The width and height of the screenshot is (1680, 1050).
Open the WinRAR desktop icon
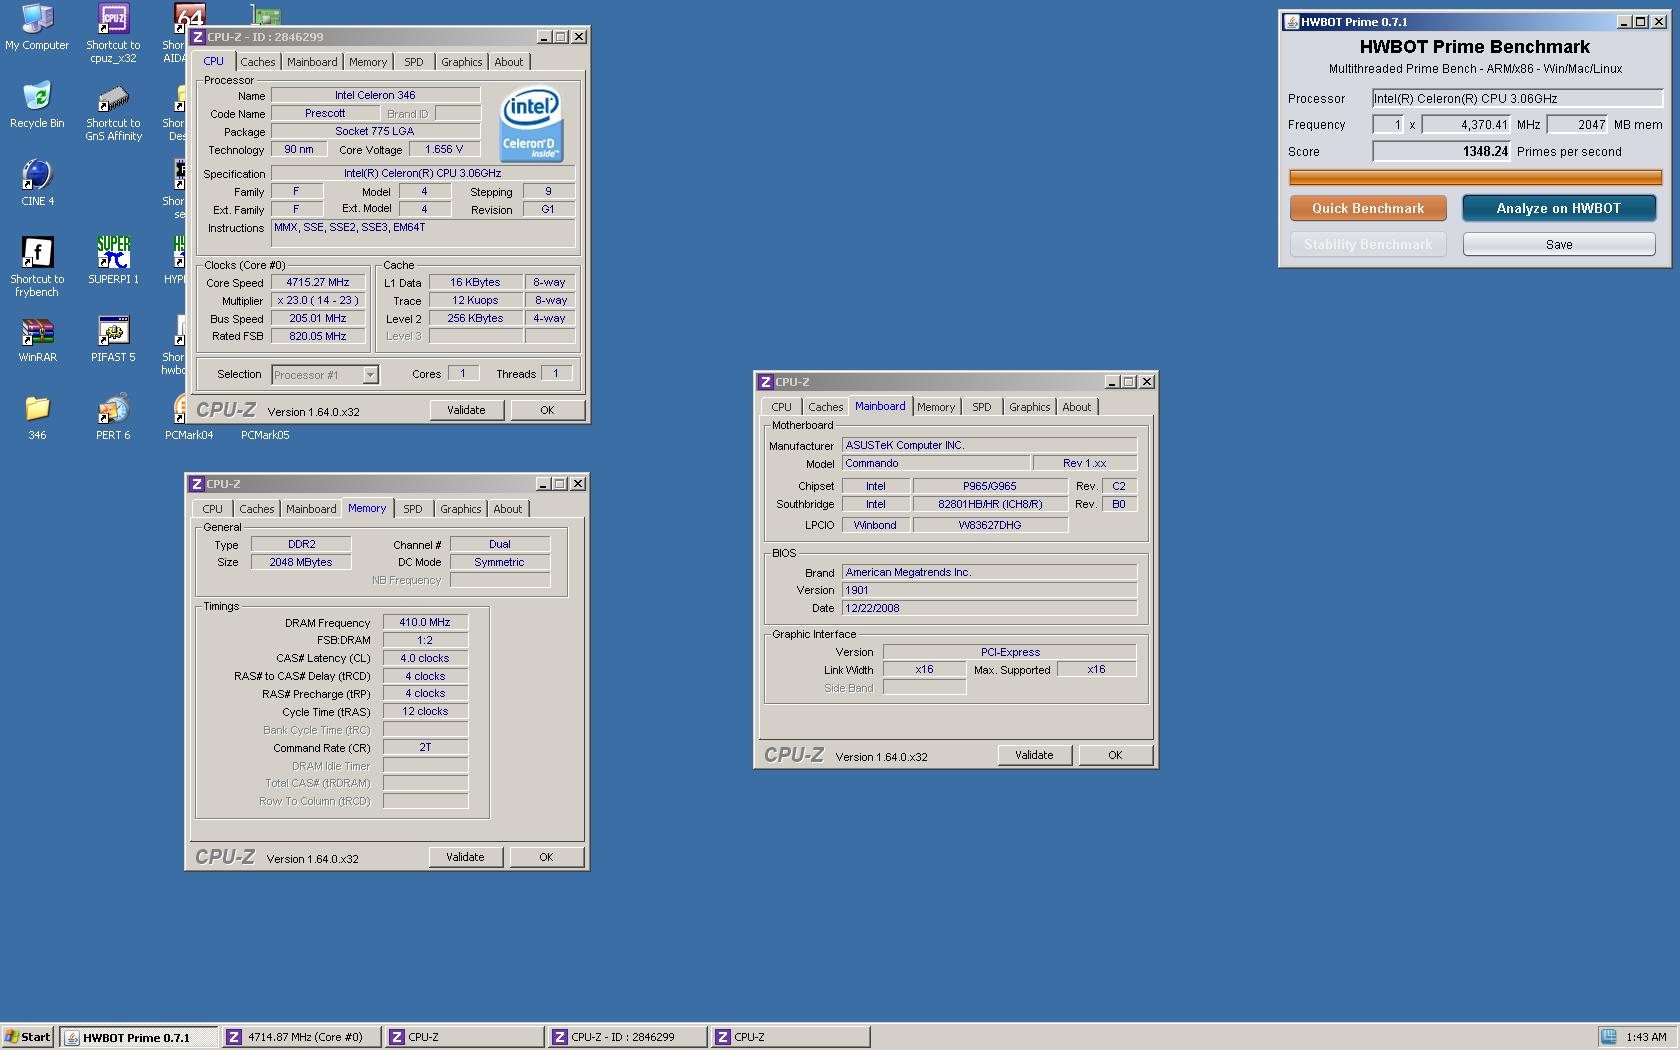pyautogui.click(x=37, y=339)
